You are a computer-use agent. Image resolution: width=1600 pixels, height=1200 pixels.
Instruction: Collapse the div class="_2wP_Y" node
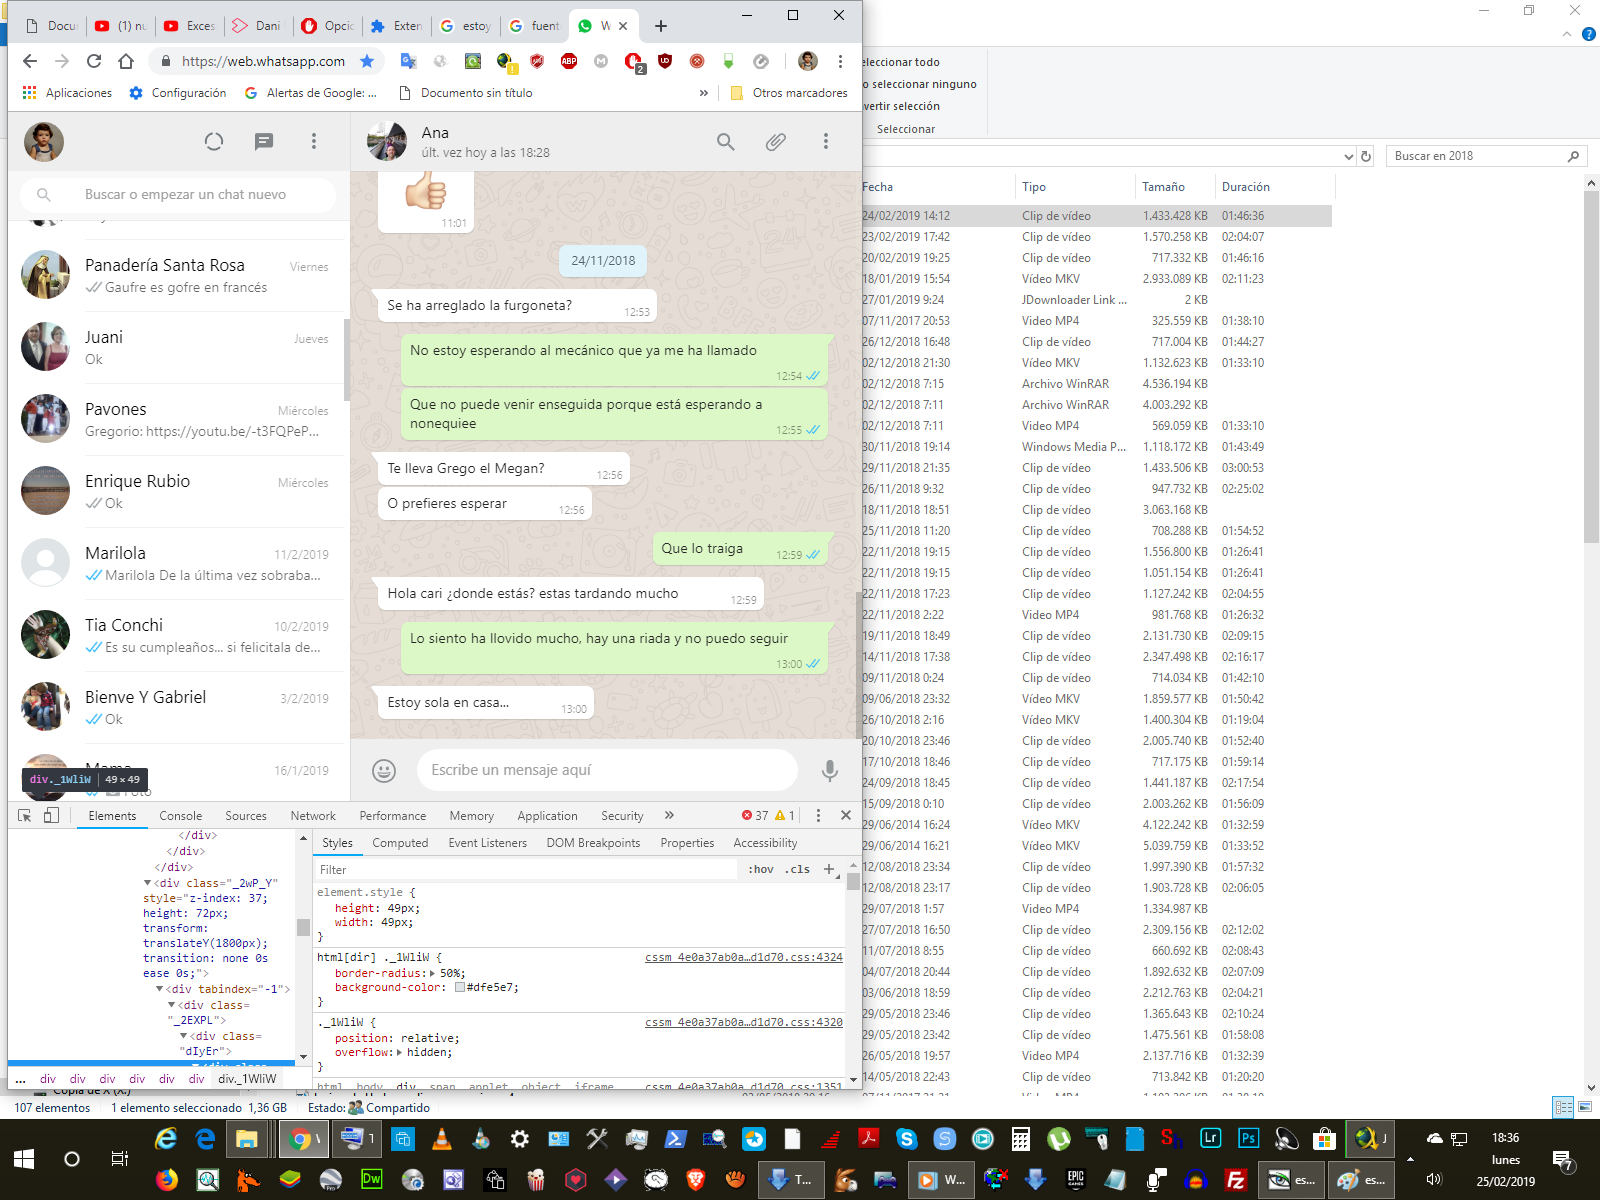pos(148,883)
